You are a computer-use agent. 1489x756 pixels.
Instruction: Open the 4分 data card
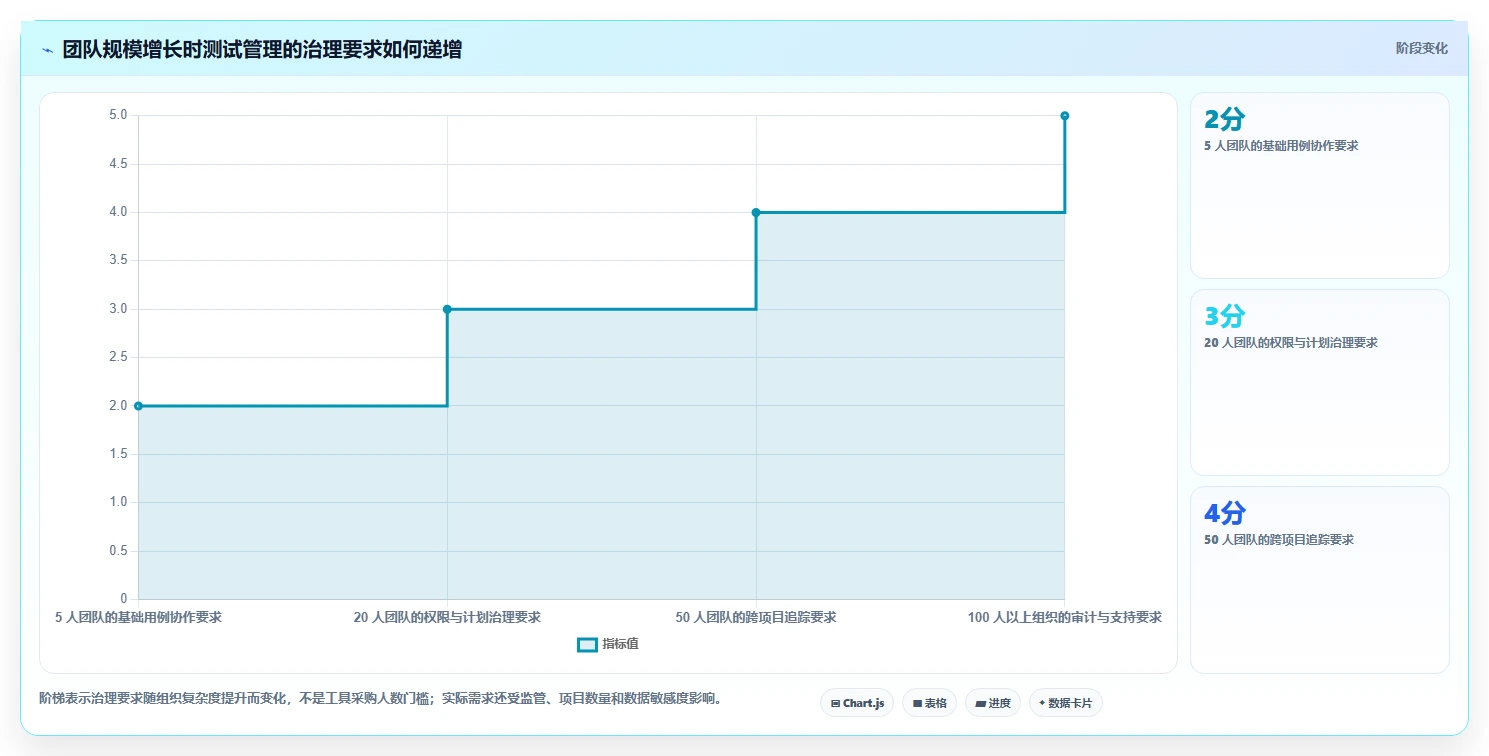tap(1319, 579)
